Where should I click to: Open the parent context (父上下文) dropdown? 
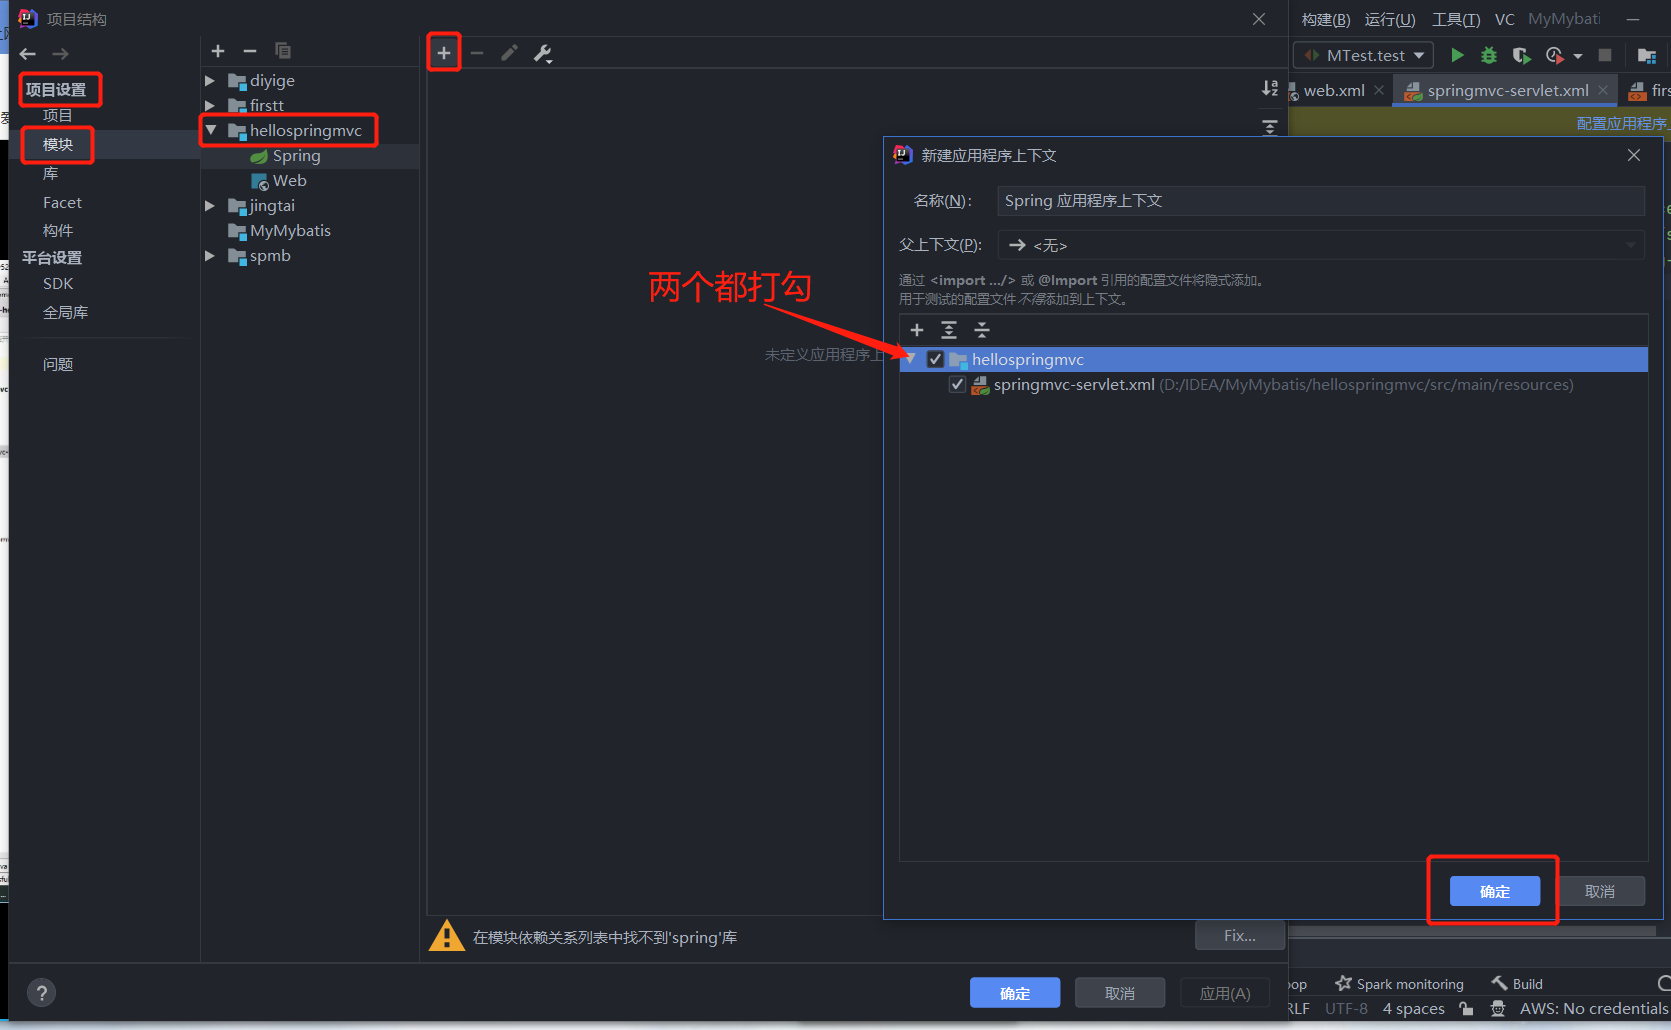tap(1321, 245)
